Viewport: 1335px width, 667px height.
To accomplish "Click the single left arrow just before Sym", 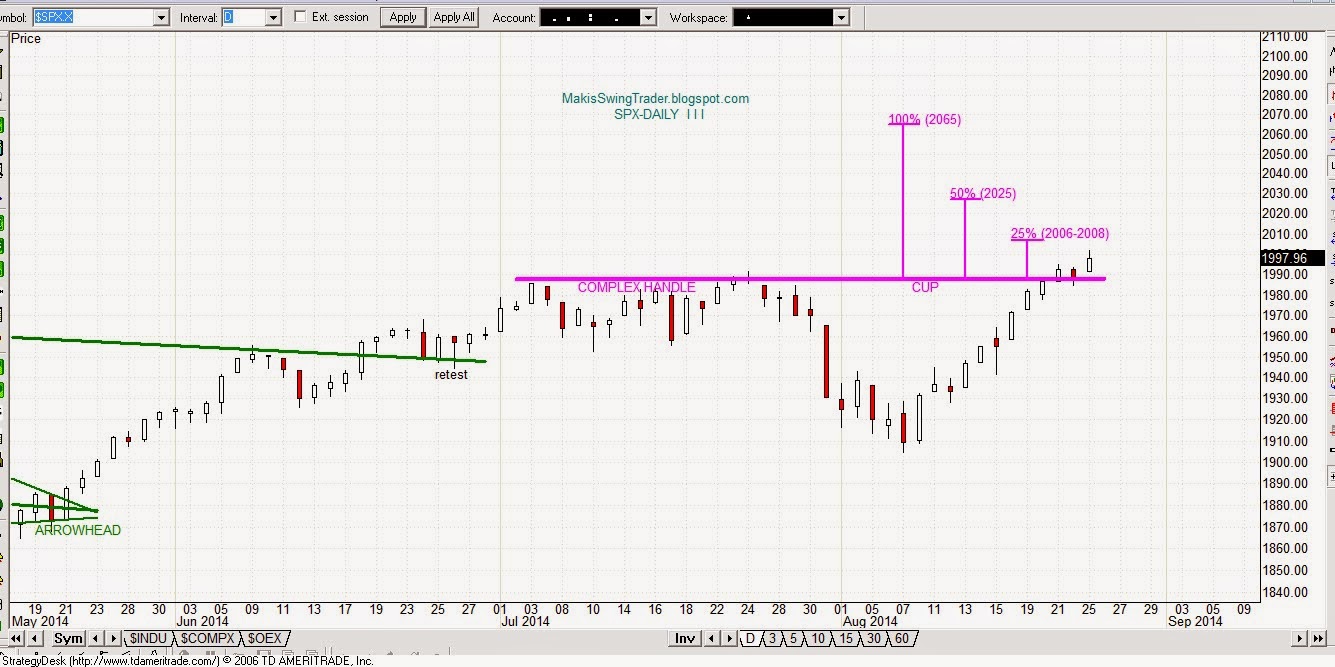I will 35,638.
